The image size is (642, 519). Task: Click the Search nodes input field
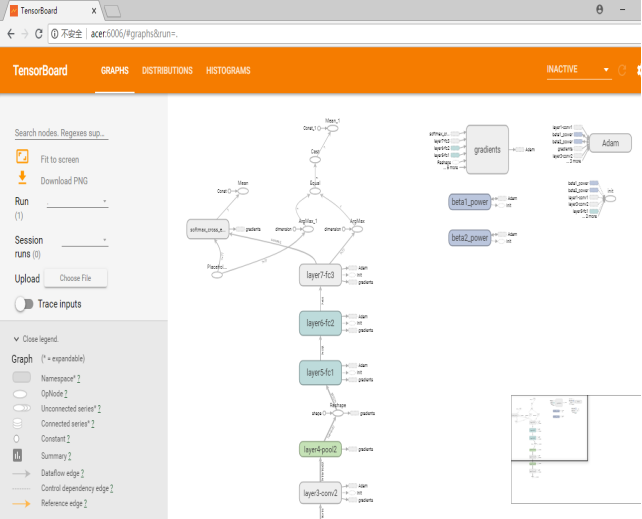click(x=61, y=133)
